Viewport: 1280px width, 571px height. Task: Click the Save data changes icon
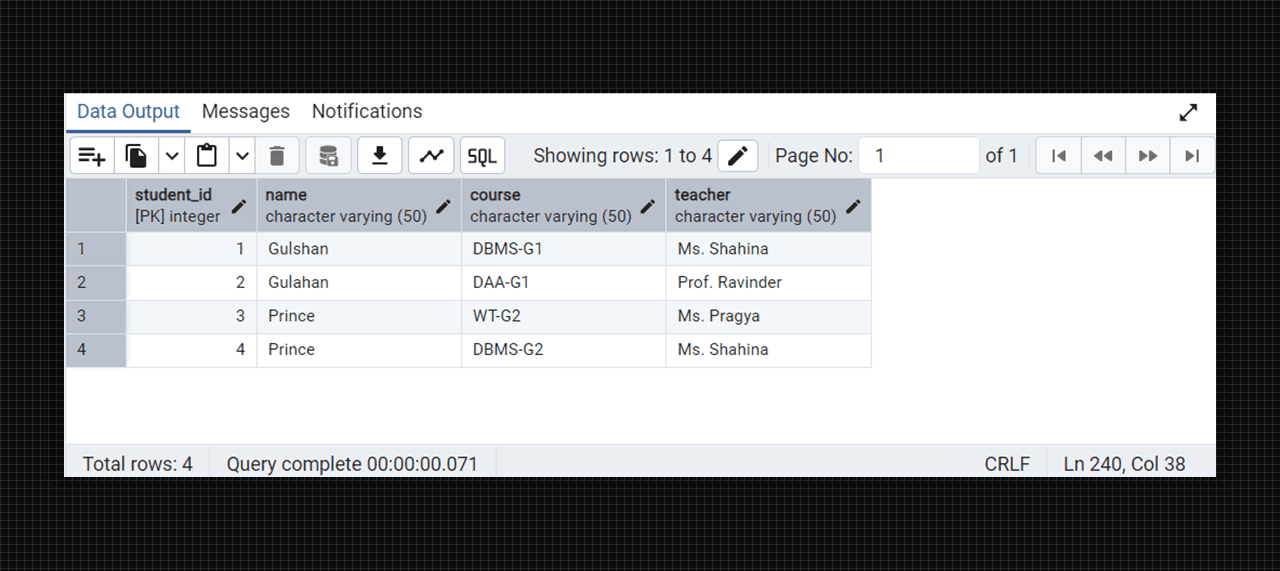(328, 156)
